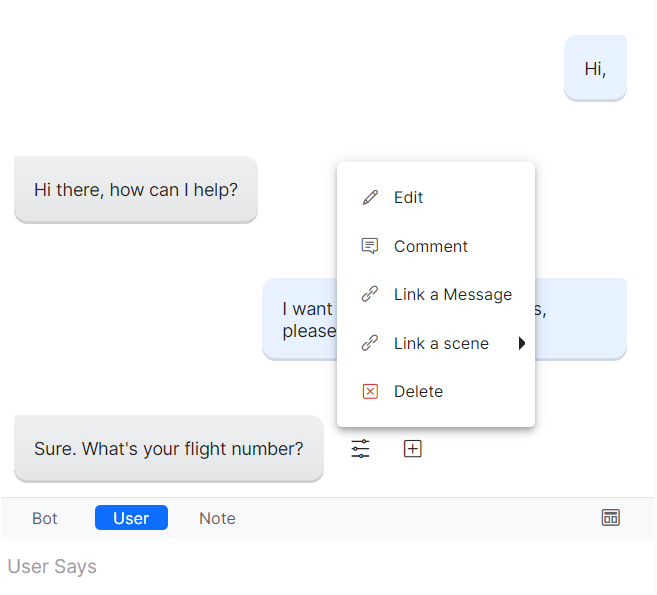657x595 pixels.
Task: Click in the User Says input field
Action: 300,567
